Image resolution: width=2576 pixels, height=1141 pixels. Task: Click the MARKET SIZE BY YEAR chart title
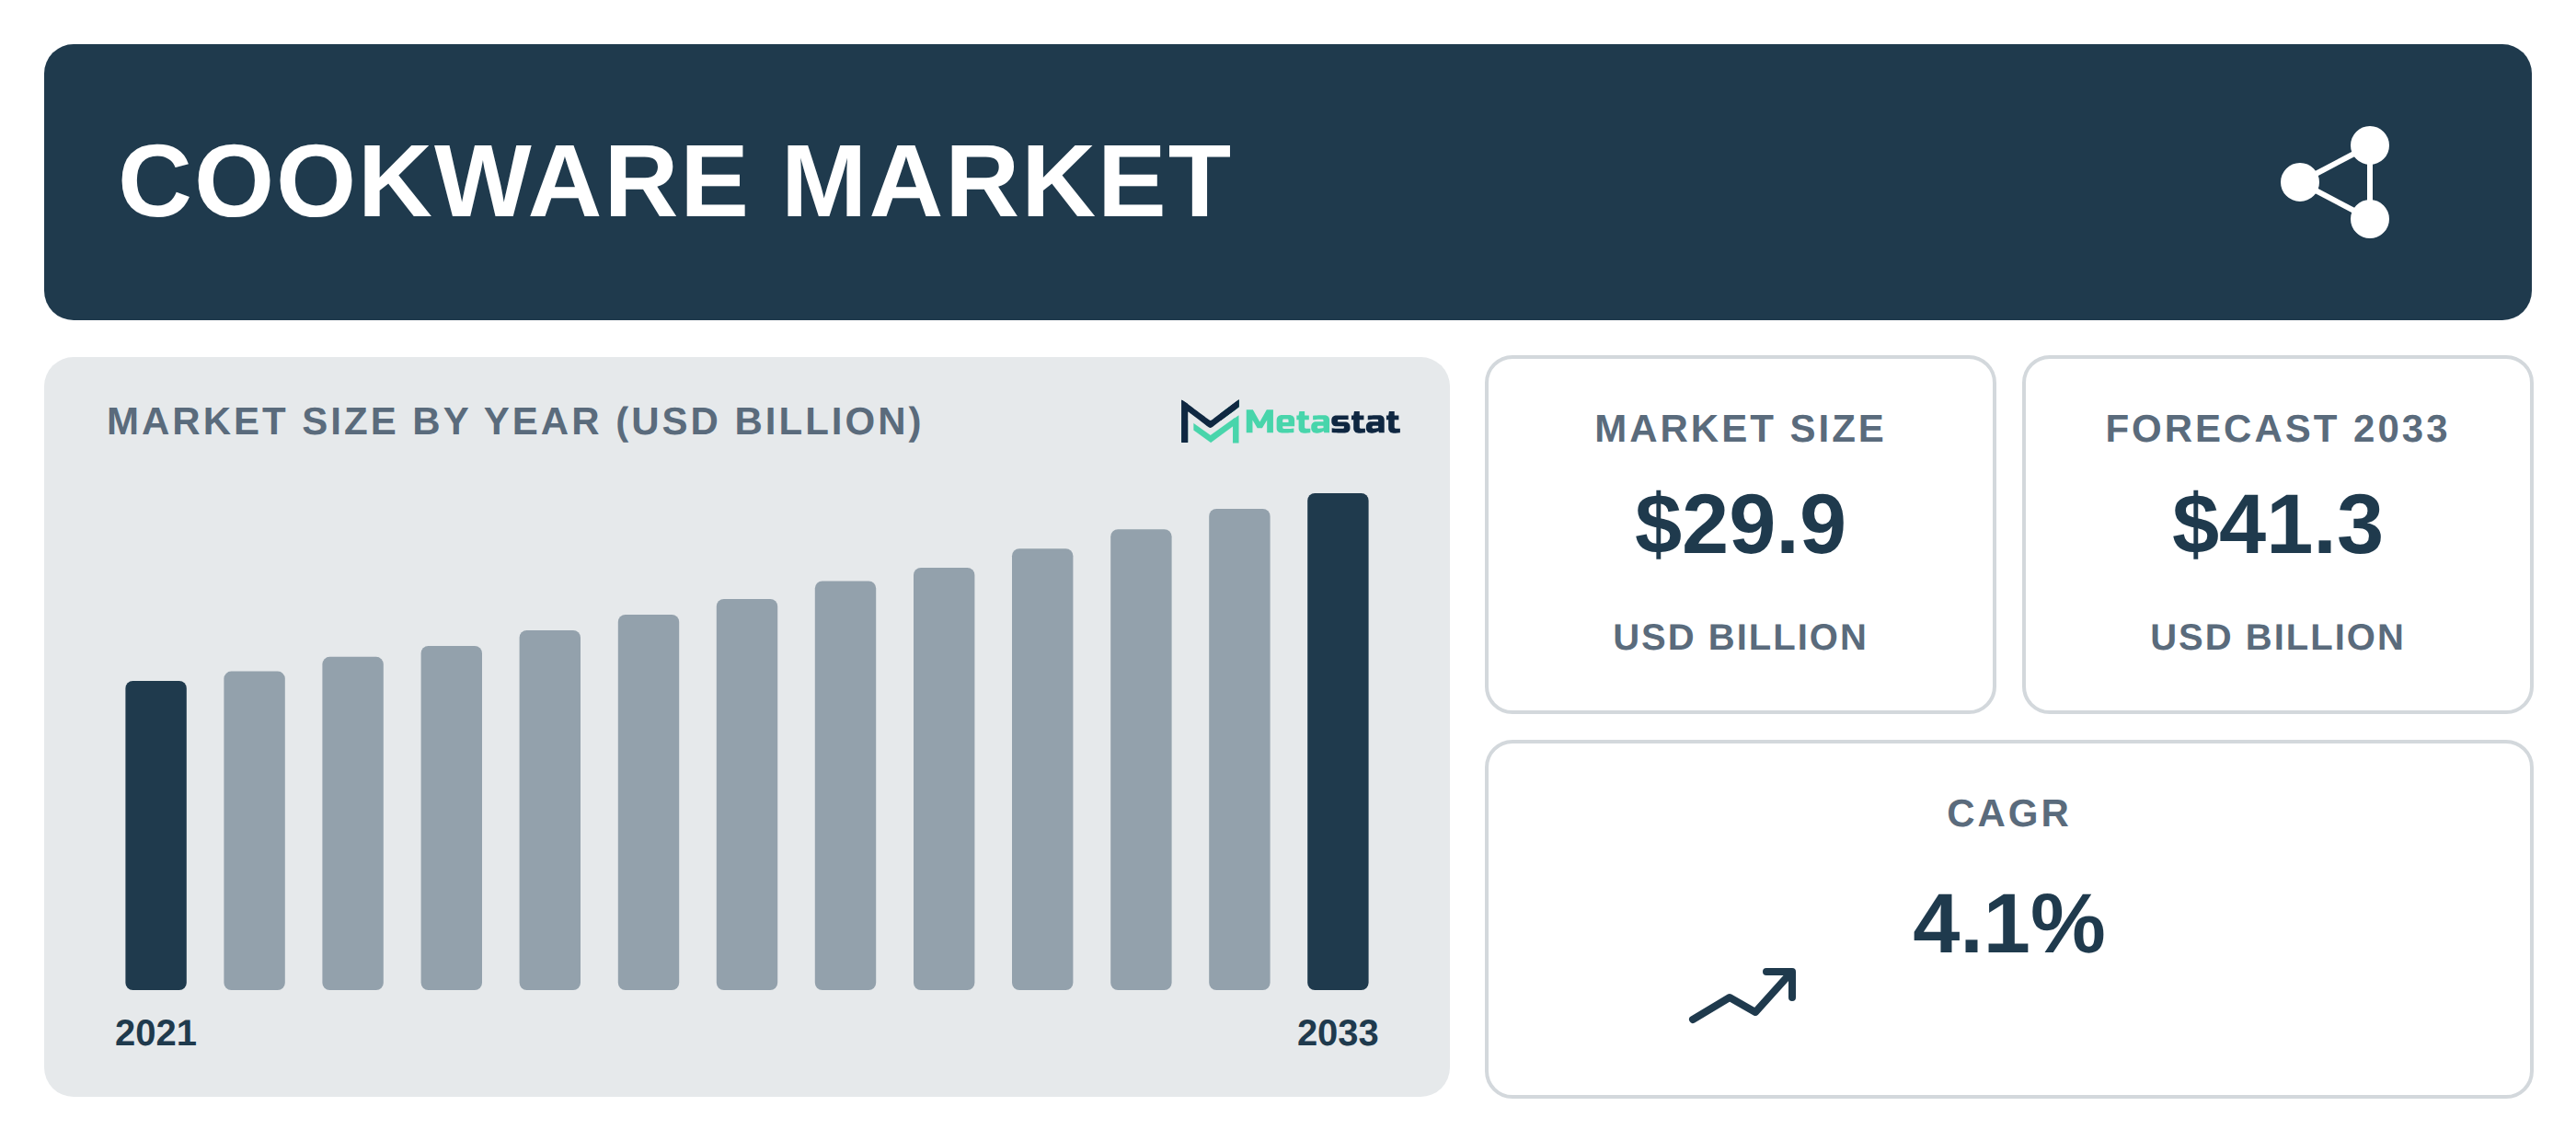pos(515,422)
